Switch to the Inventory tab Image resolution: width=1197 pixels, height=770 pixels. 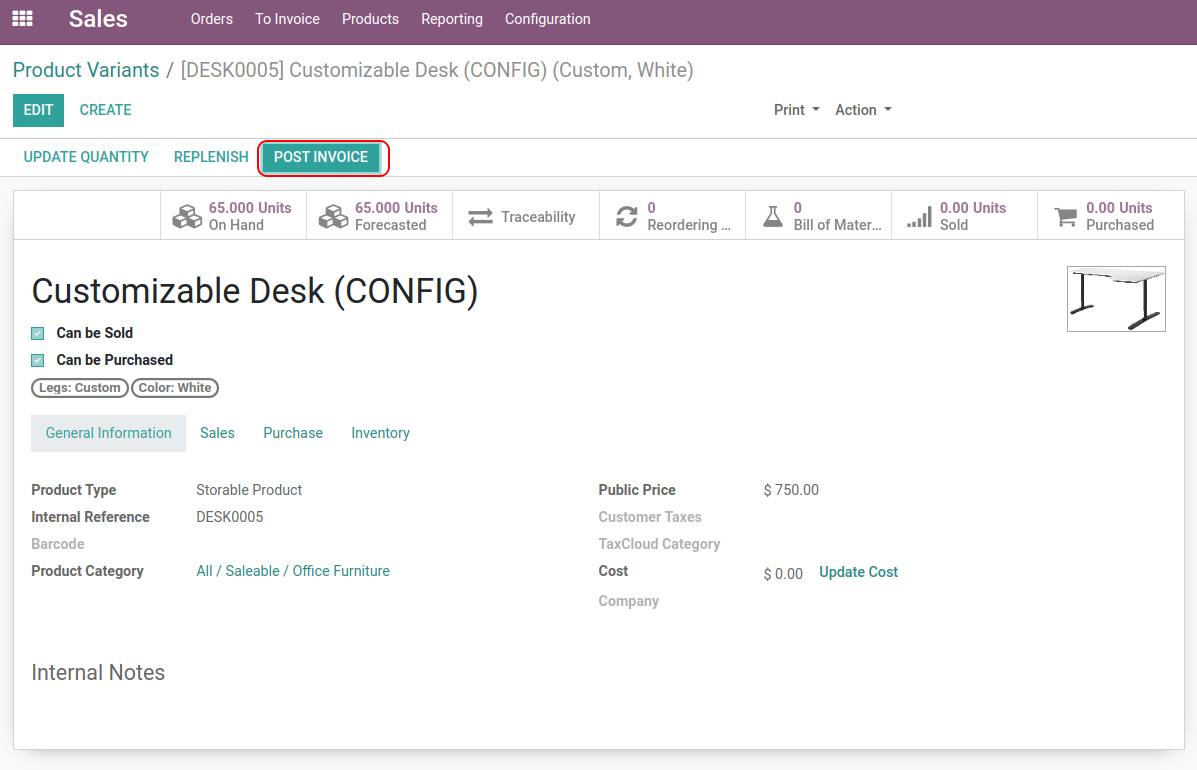tap(380, 433)
